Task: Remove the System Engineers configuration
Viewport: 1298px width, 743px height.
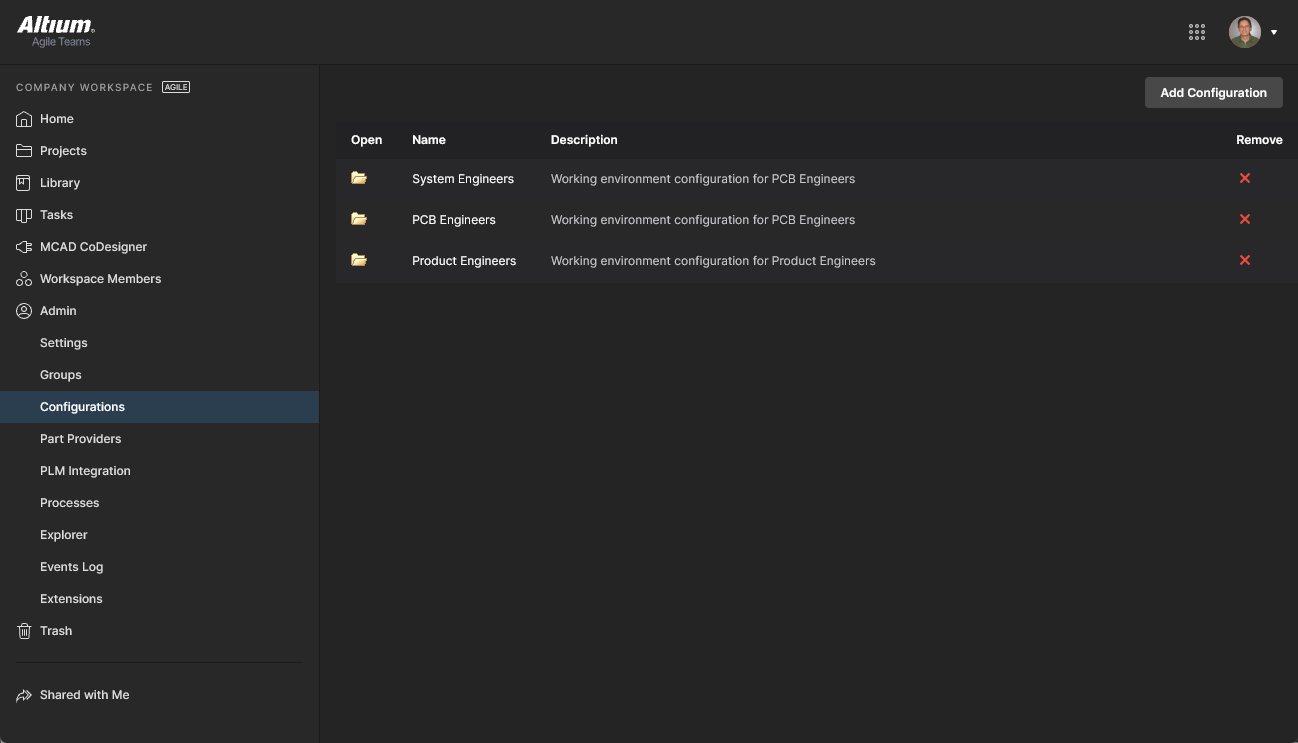Action: (1244, 178)
